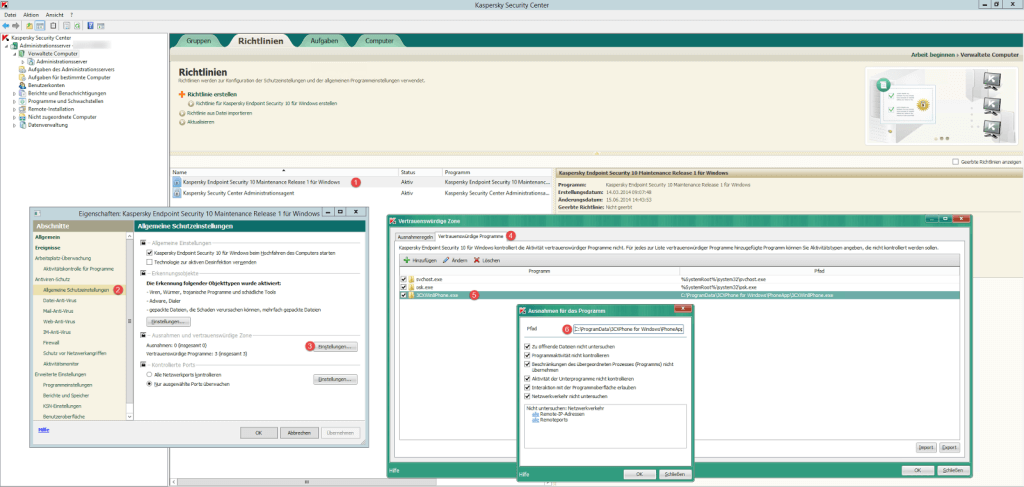Click the Hilfe link in properties dialog
Viewport: 1024px width, 487px height.
[43, 430]
